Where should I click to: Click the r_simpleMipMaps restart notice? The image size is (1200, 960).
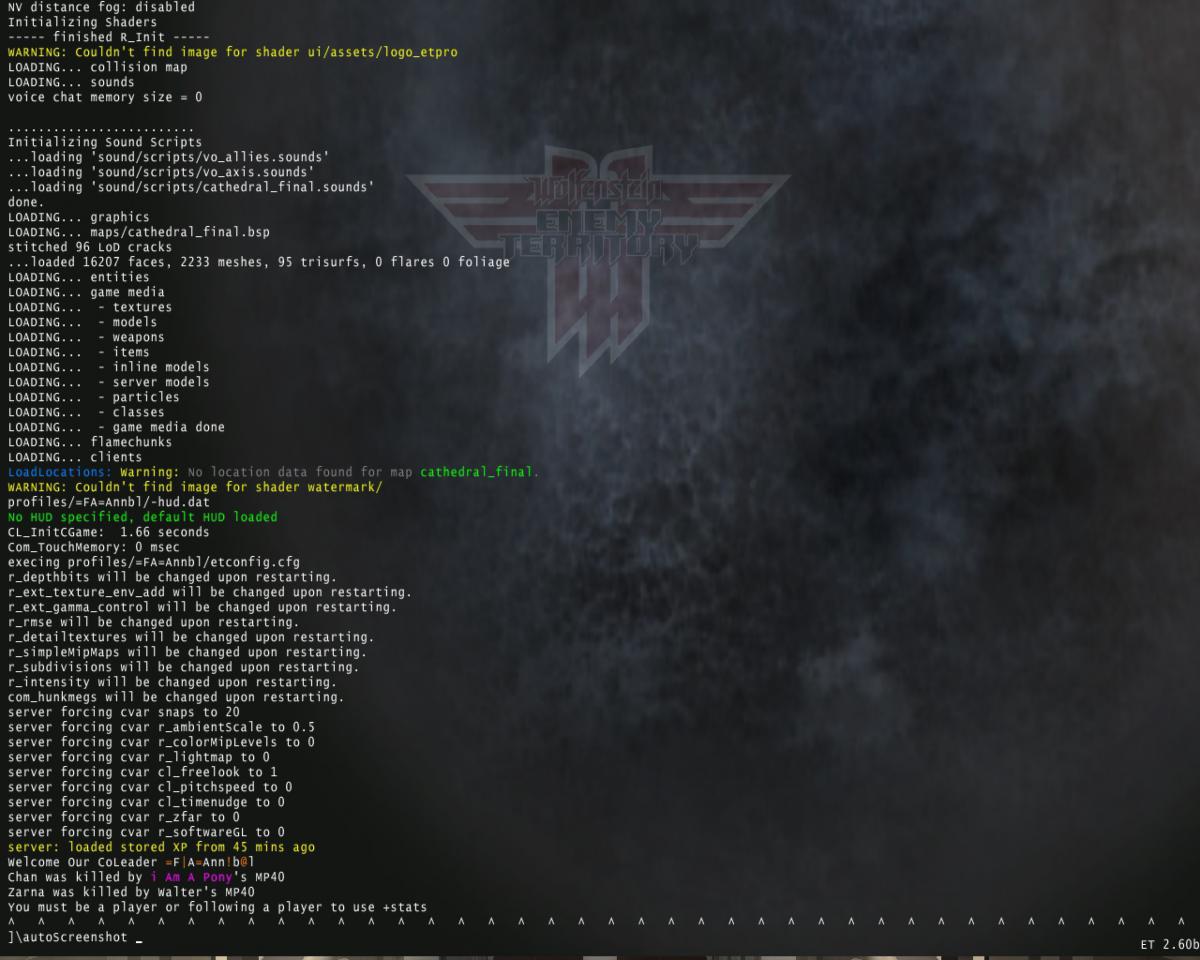click(187, 652)
